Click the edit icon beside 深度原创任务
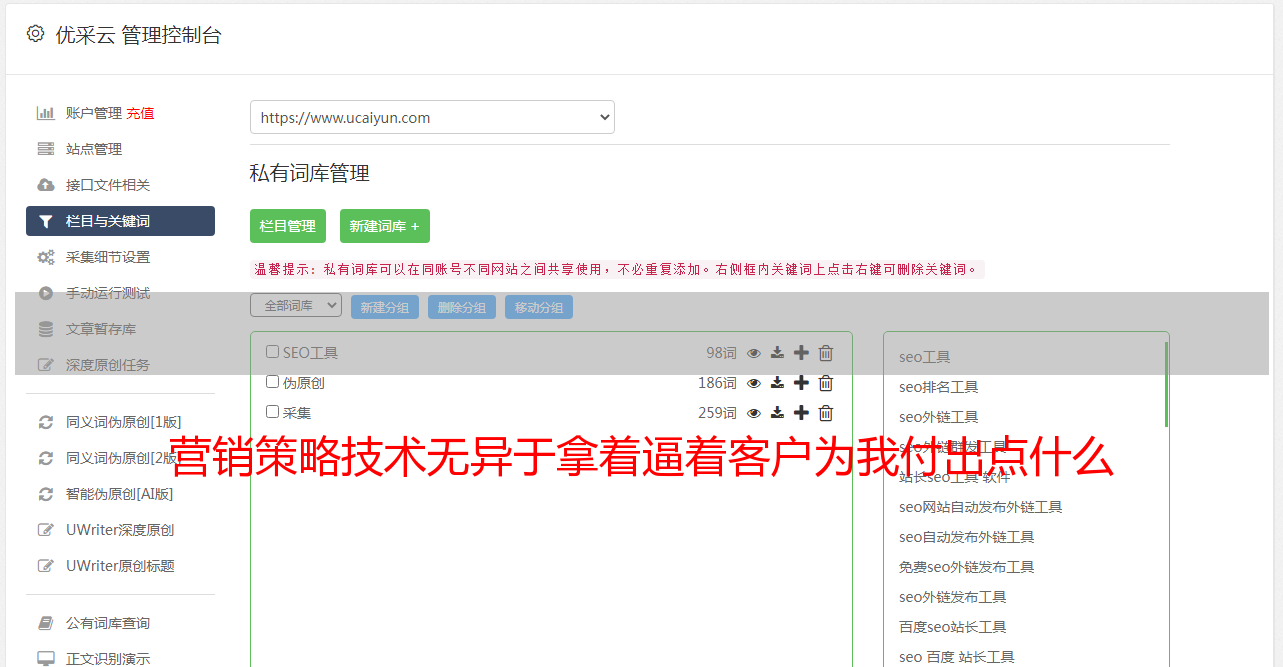This screenshot has width=1283, height=667. click(46, 365)
